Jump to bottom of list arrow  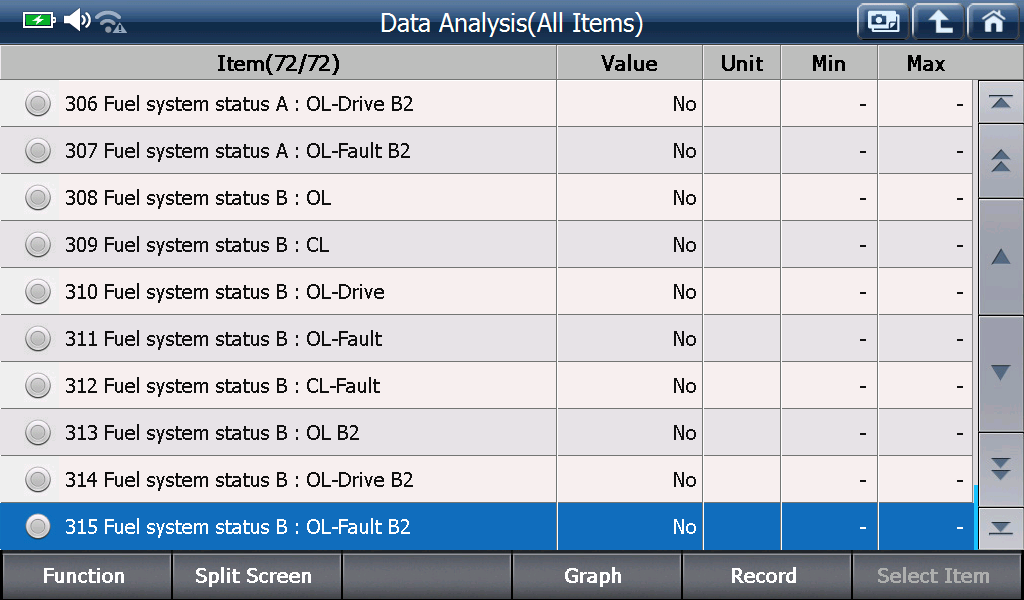point(1000,528)
